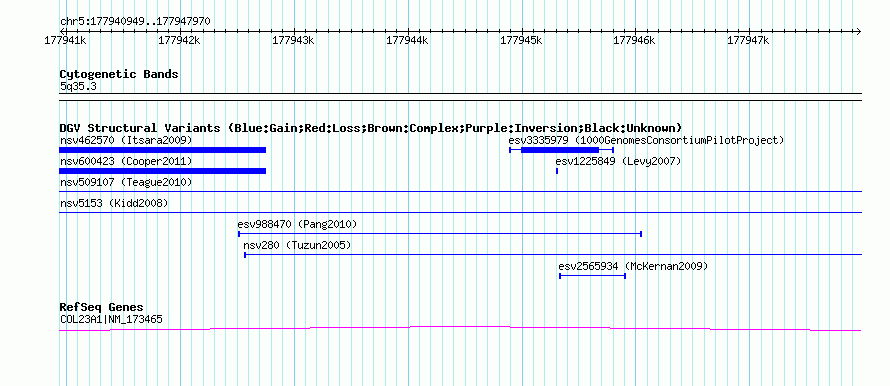
Task: Click the blue gain bar below nsv600423
Action: click(x=162, y=171)
